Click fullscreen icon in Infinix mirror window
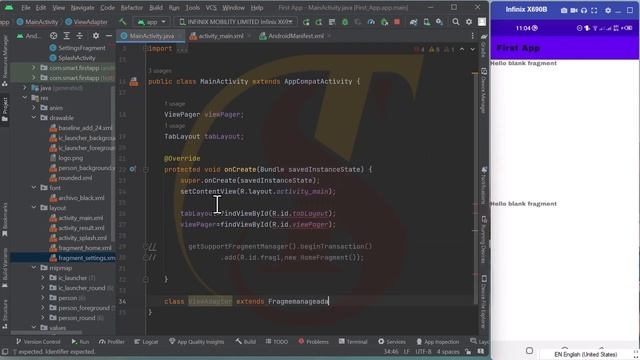Viewport: 640px width, 360px height. (x=594, y=11)
